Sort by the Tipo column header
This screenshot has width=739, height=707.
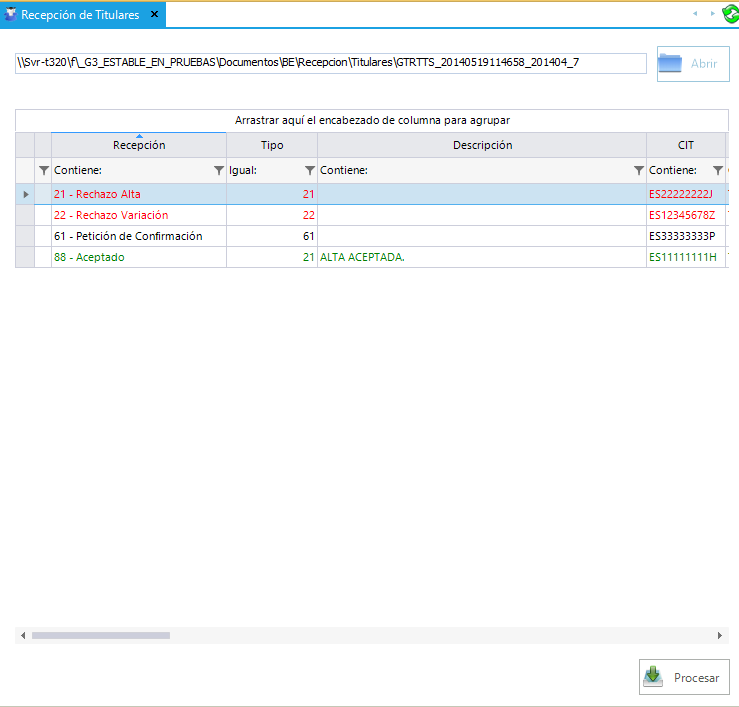272,145
